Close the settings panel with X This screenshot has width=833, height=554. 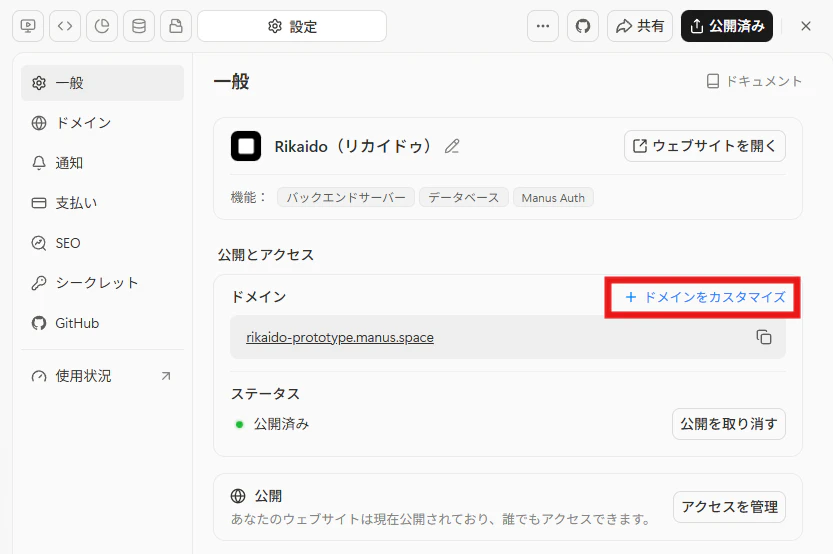[x=806, y=26]
